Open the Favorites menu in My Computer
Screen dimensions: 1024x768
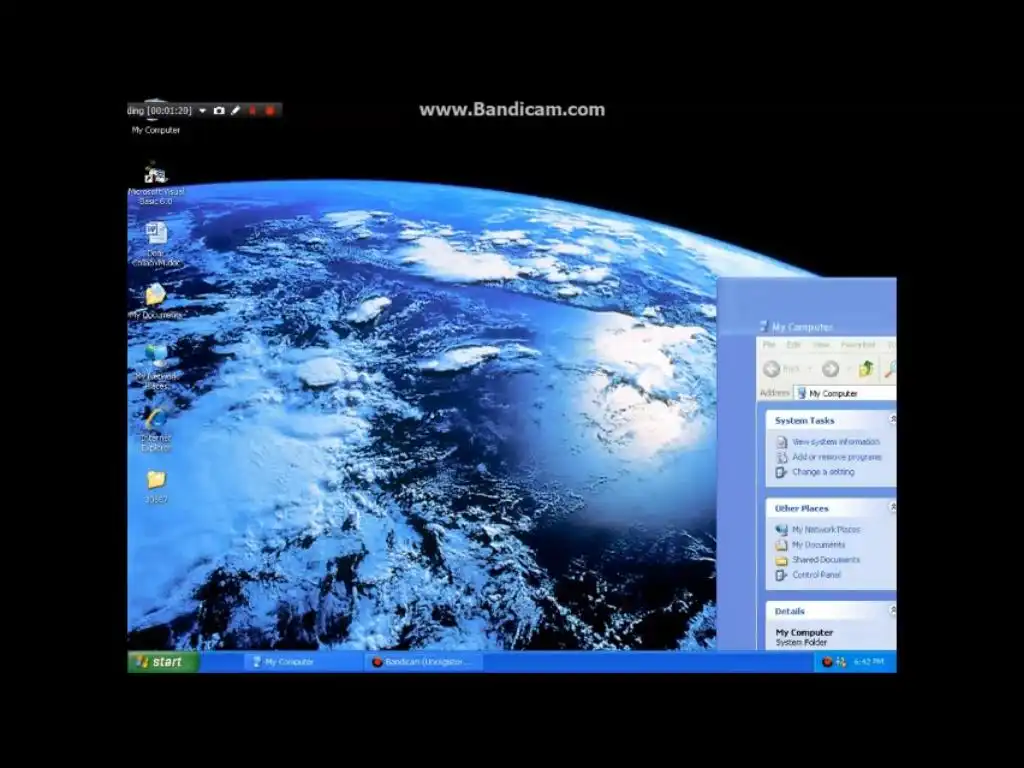click(857, 344)
